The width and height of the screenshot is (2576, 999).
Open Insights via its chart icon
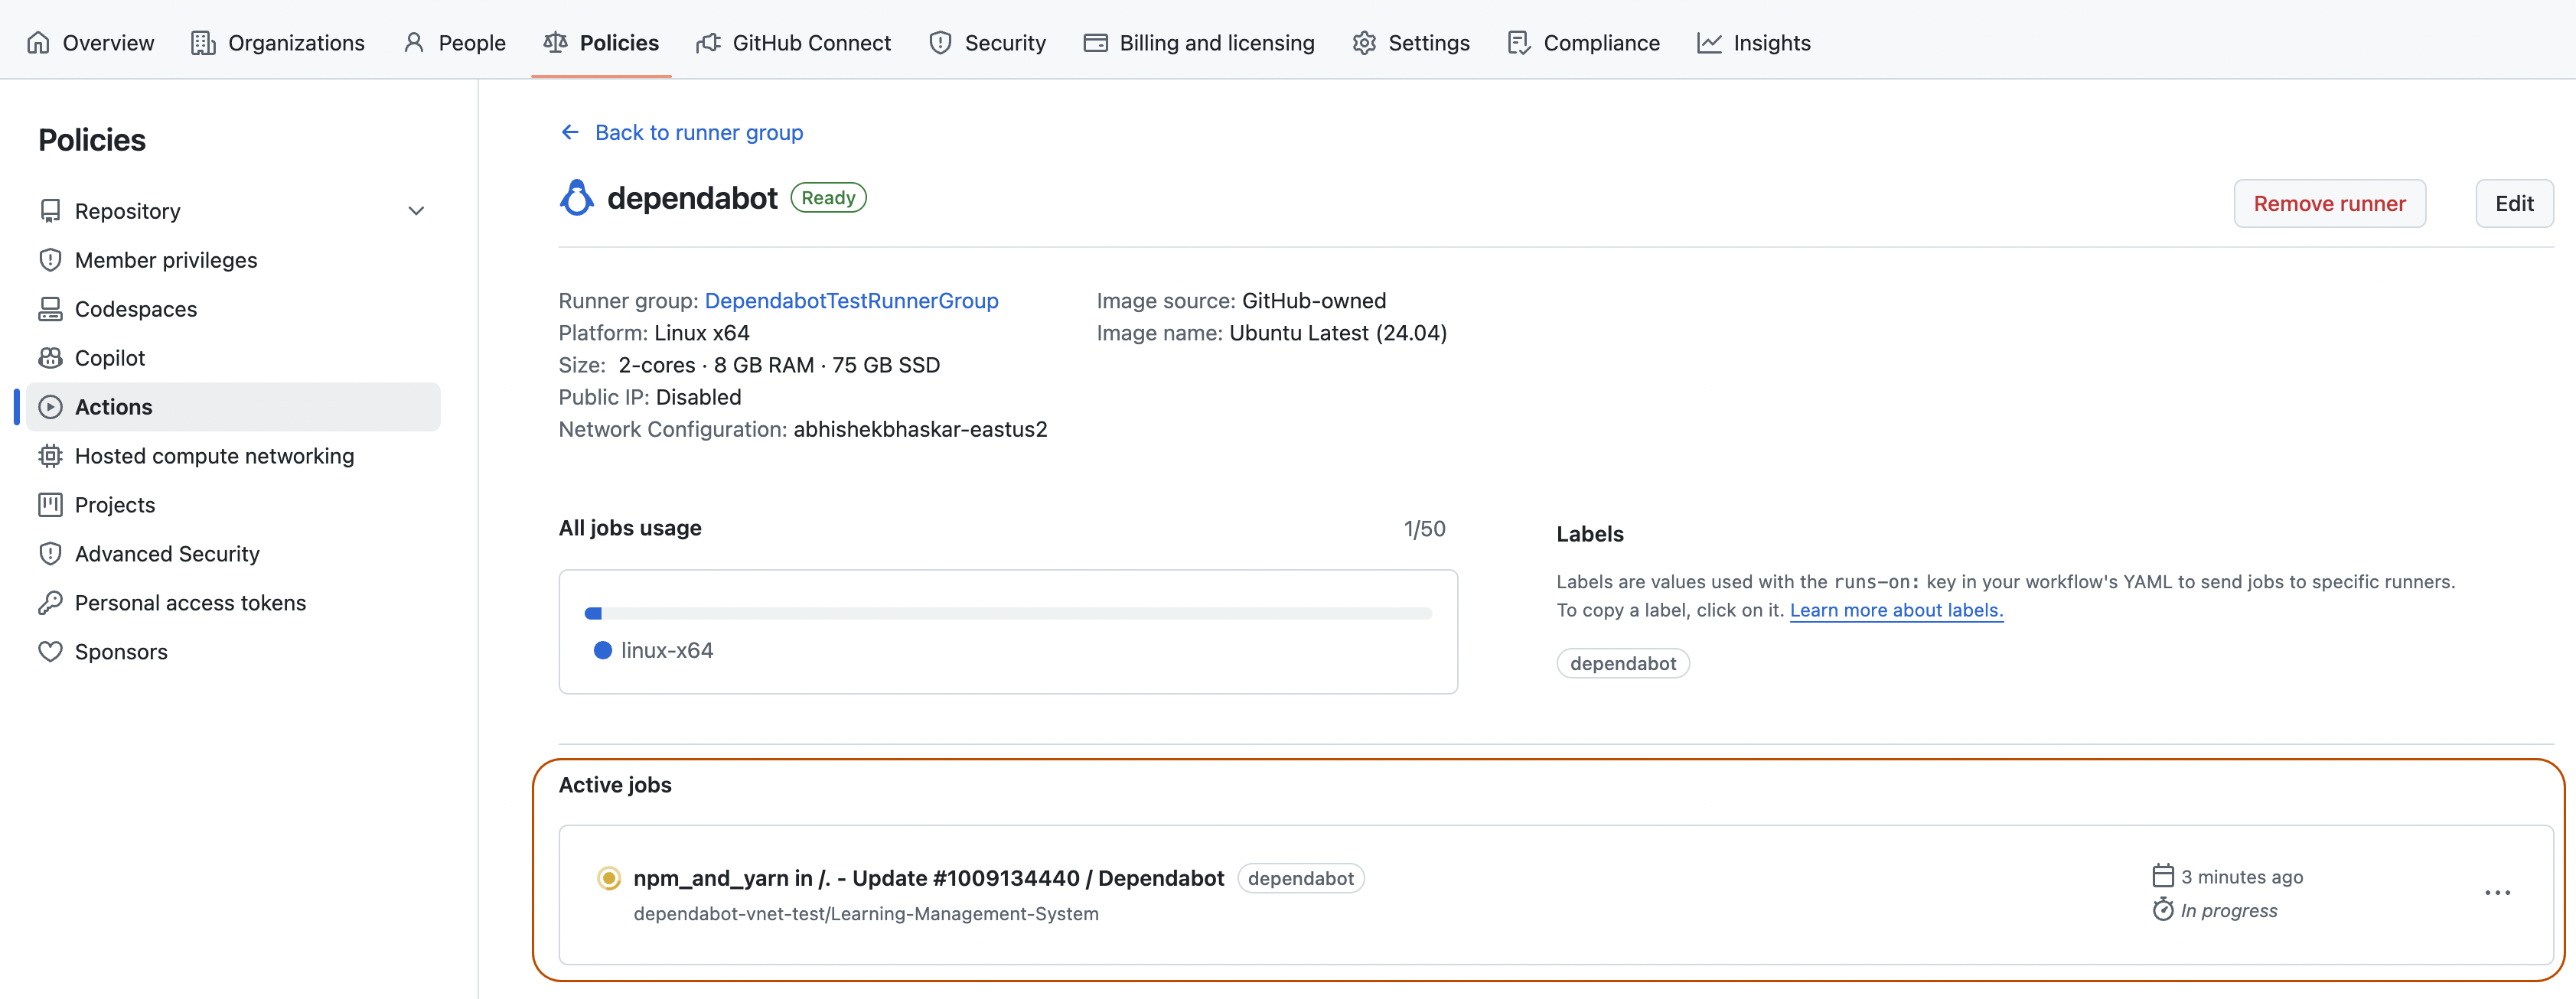(1710, 42)
